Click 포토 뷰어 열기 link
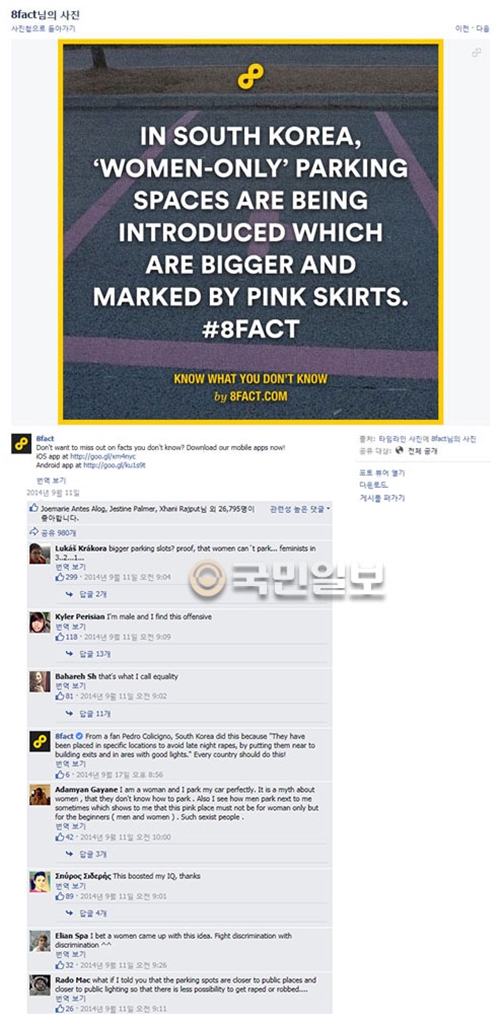The height and width of the screenshot is (1025, 500). (382, 473)
